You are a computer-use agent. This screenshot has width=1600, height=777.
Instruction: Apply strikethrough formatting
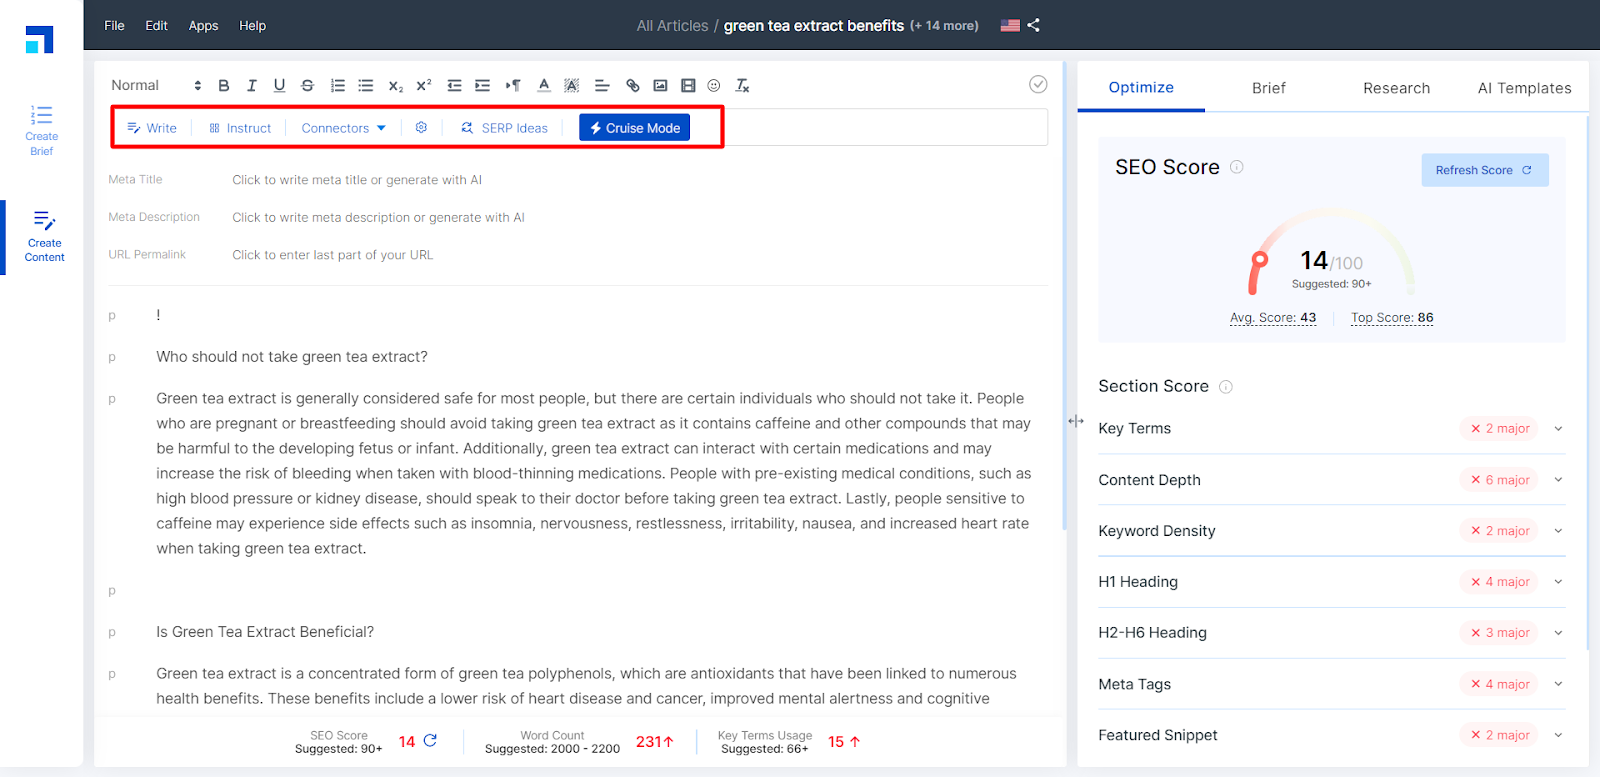(x=307, y=86)
